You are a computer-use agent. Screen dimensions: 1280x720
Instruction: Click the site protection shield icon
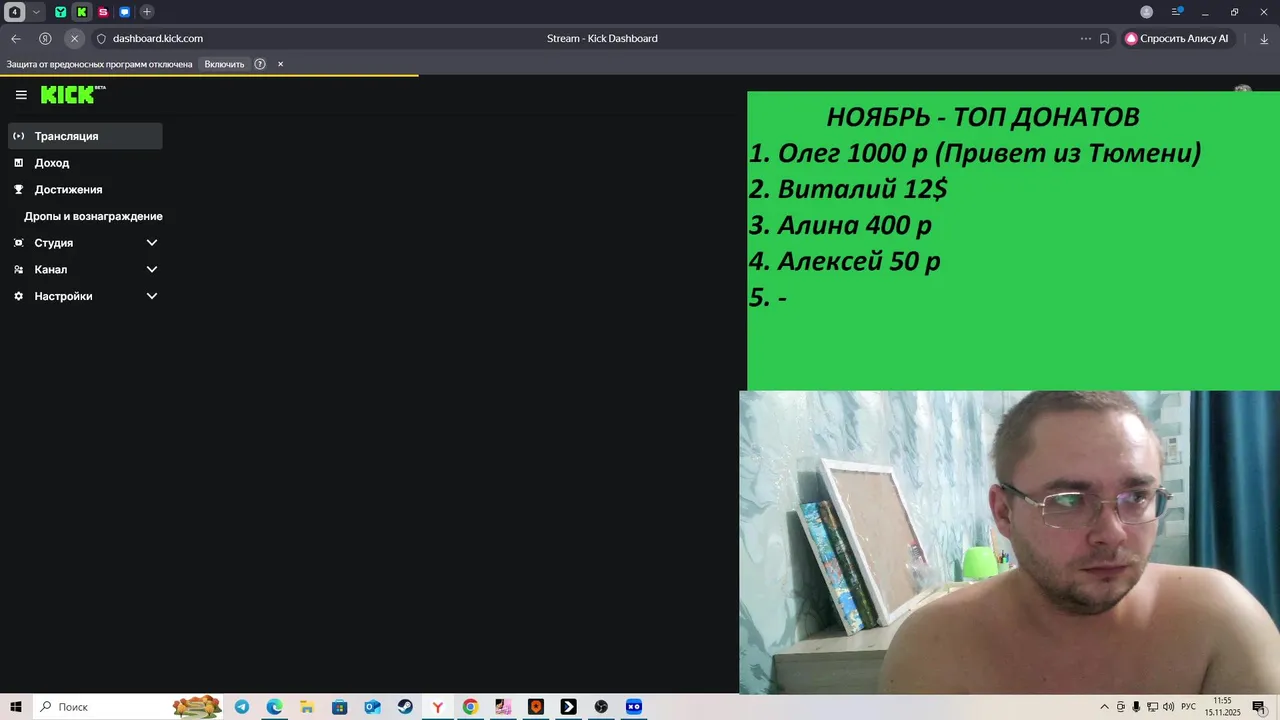(101, 39)
